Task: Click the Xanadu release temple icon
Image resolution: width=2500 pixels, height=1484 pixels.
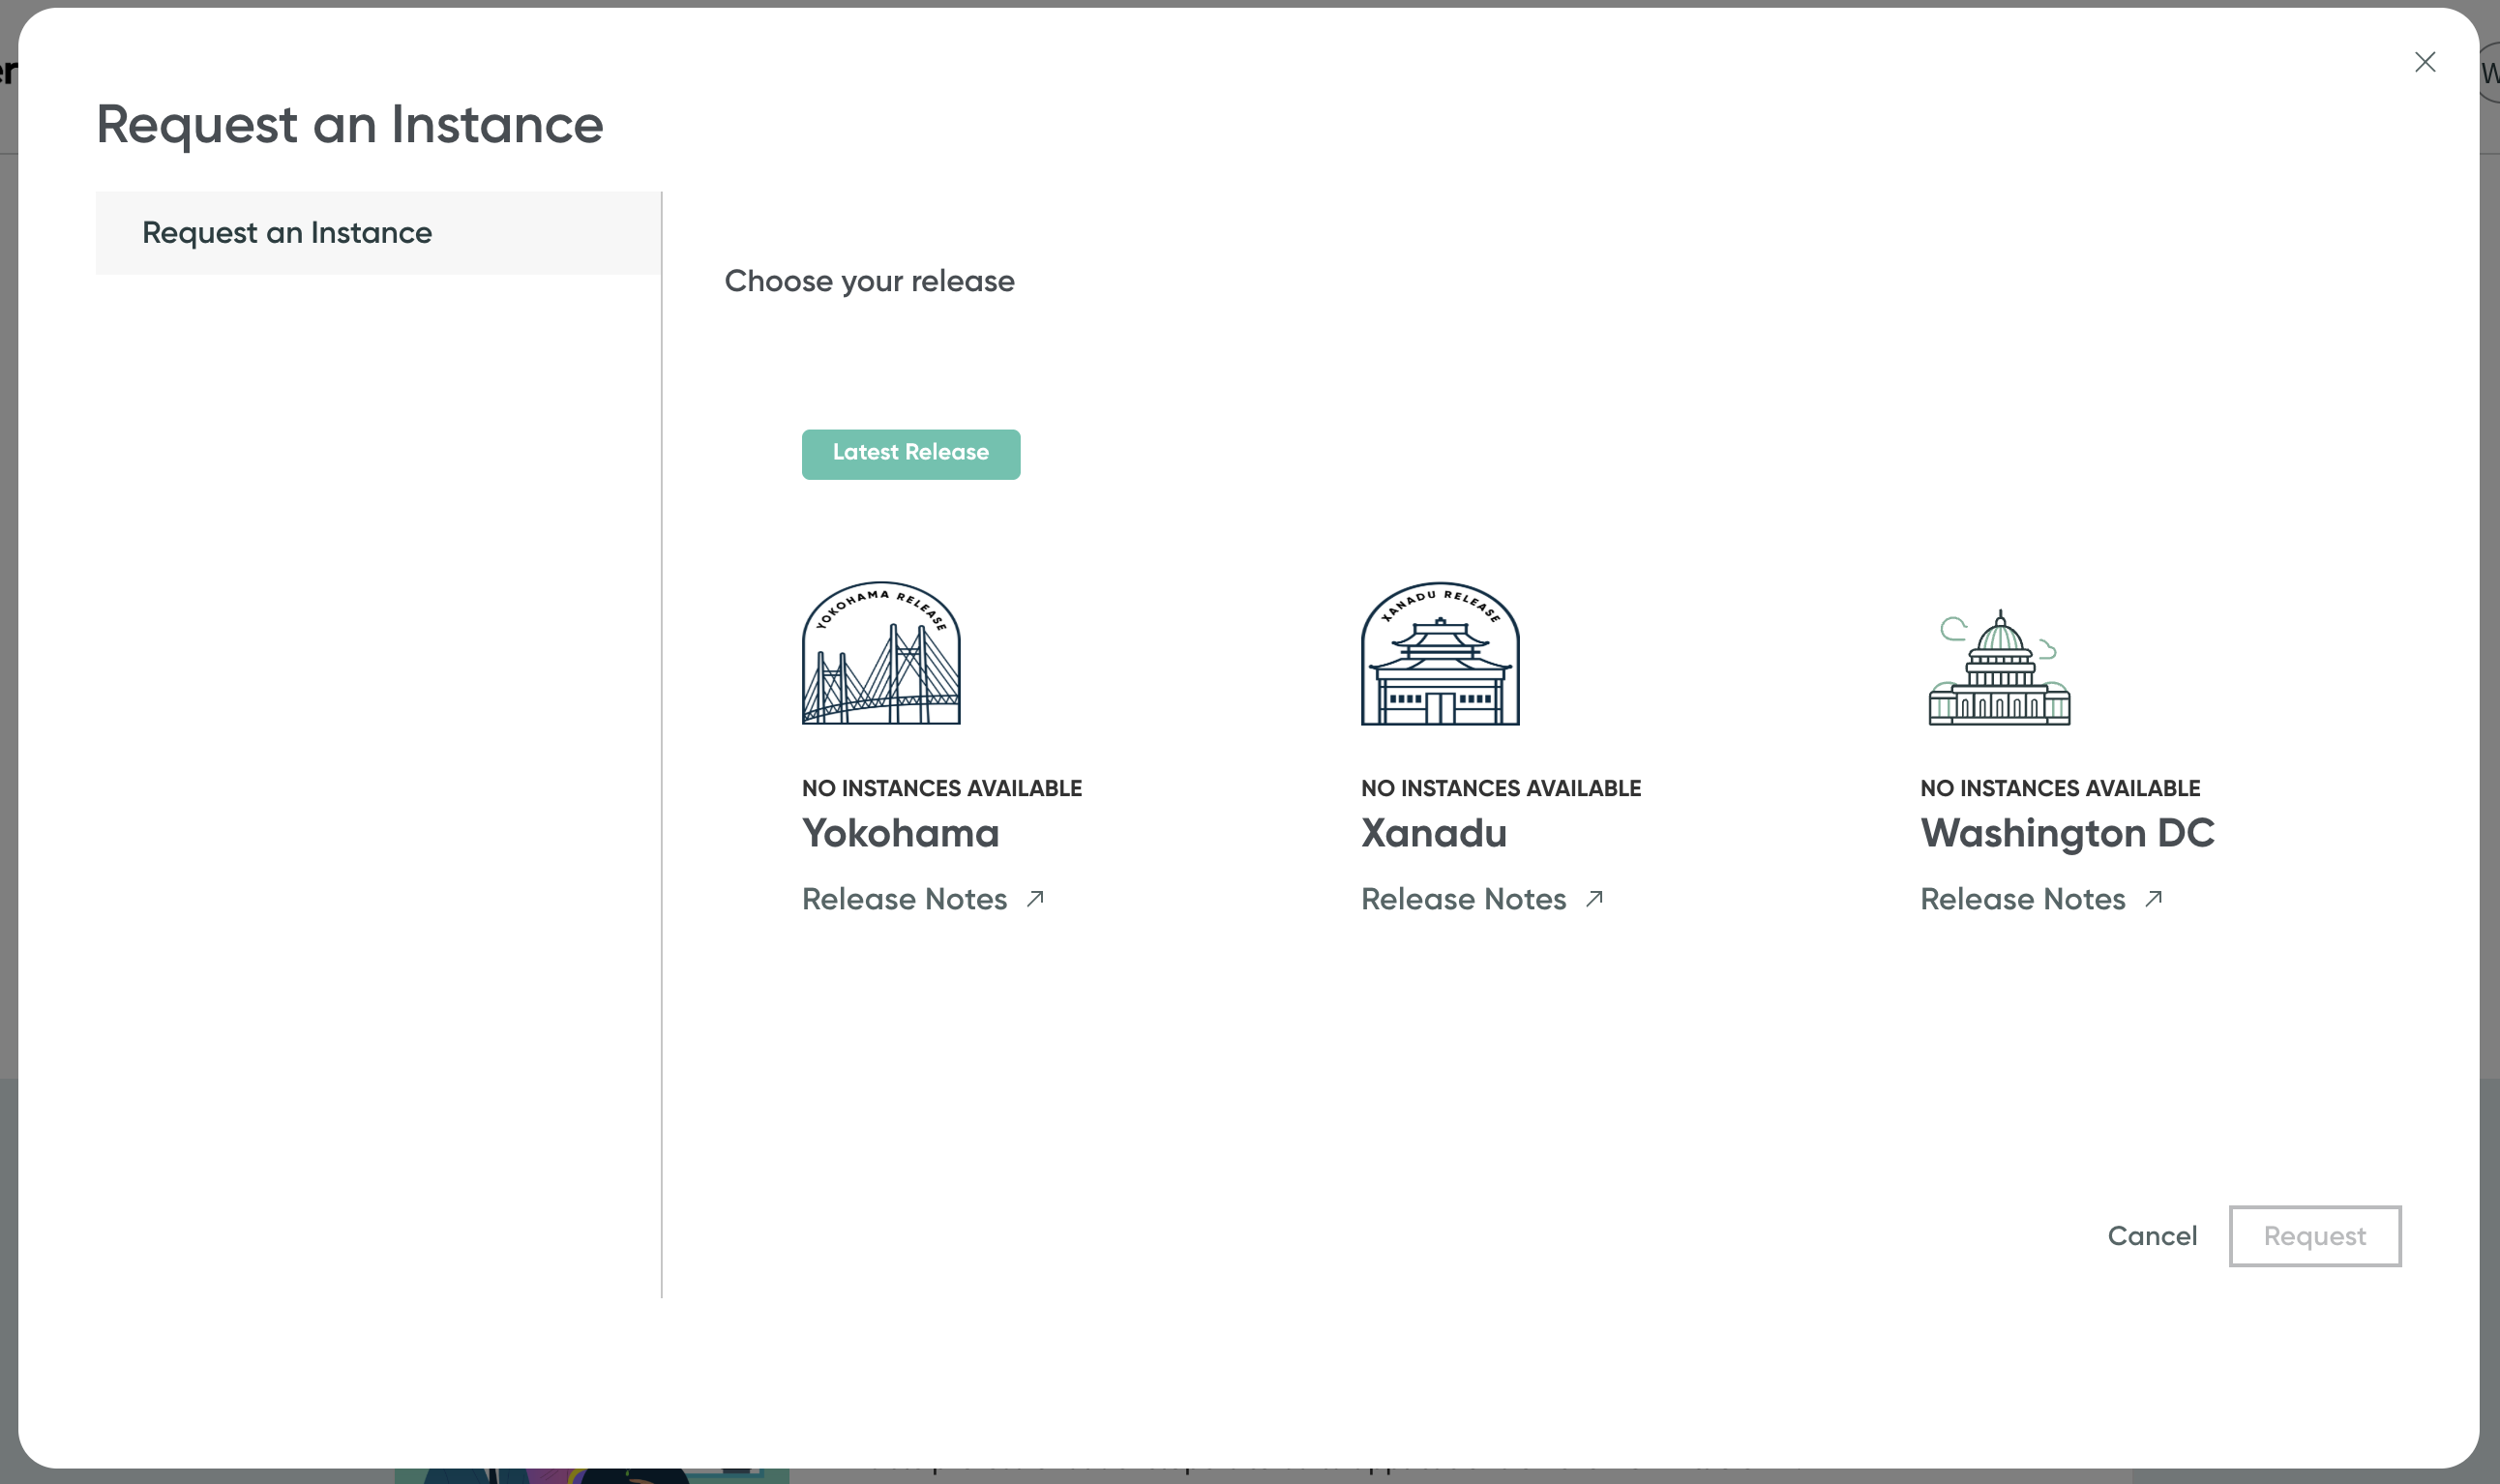Action: (x=1440, y=653)
